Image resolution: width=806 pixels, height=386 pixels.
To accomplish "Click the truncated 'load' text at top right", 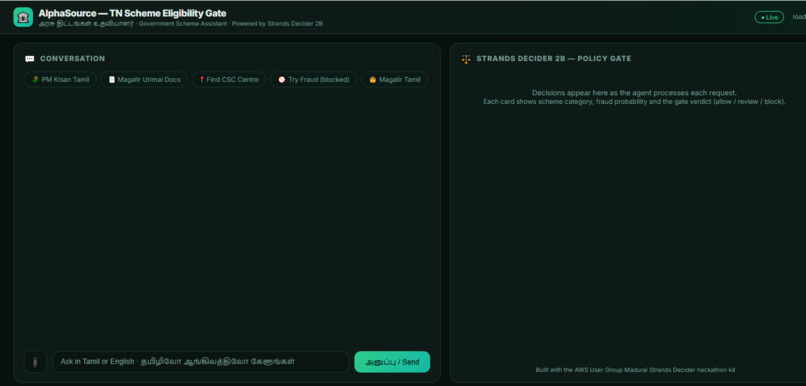I will [x=799, y=17].
